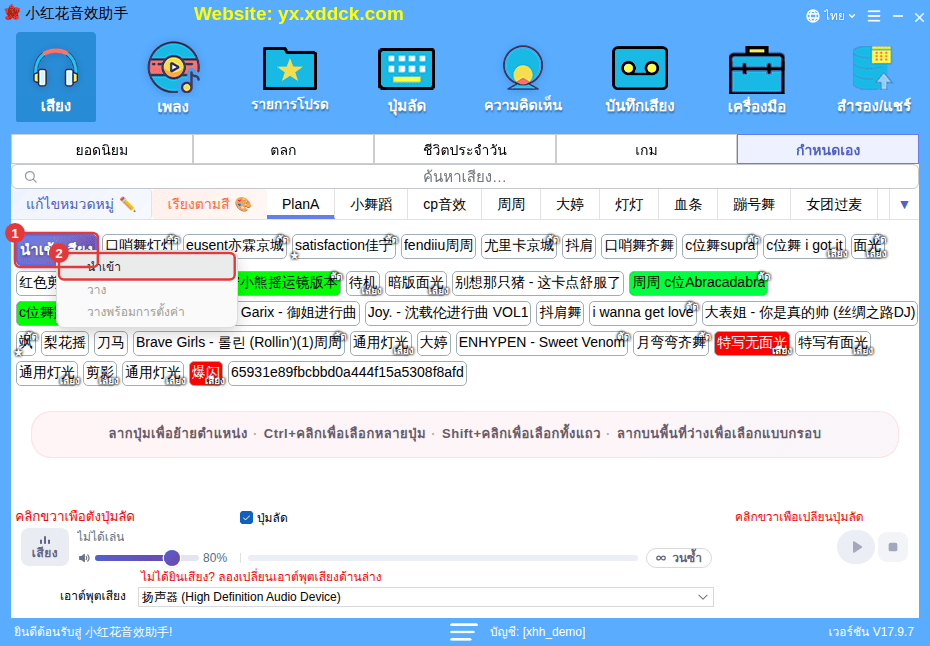Viewport: 930px width, 646px height.
Task: Play the 小熊摇运镜版本 green sound
Action: [289, 283]
